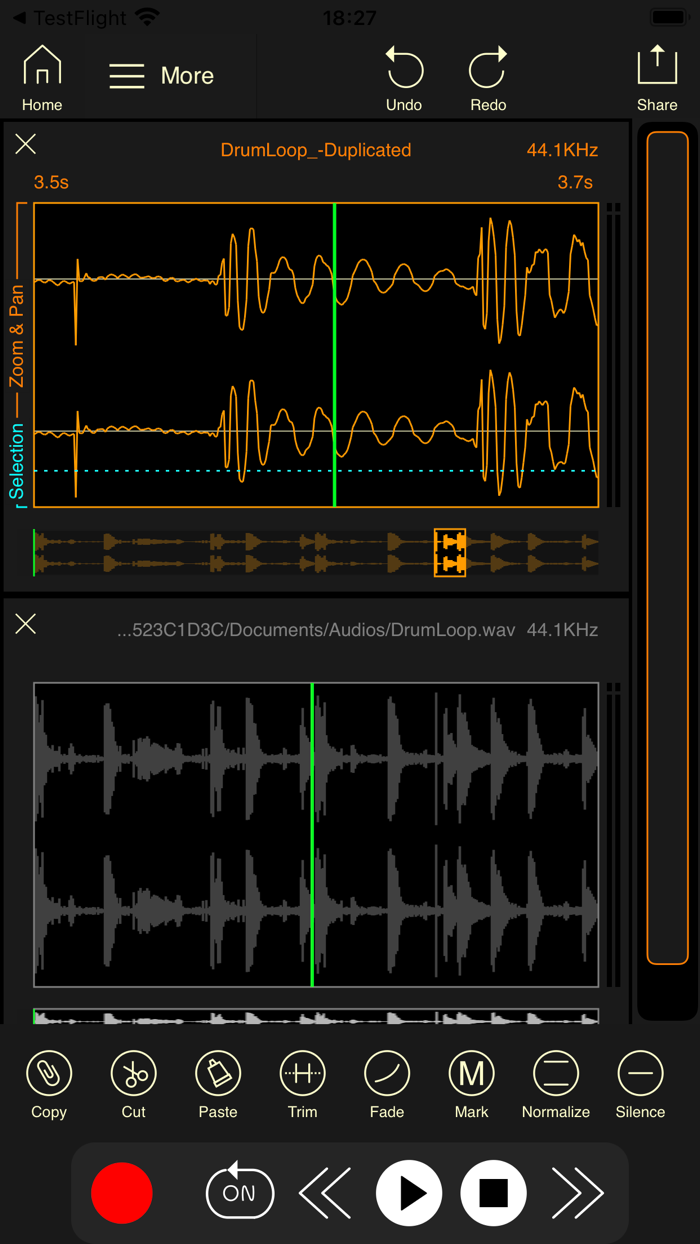700x1244 pixels.
Task: Redo the last undone edit
Action: click(488, 78)
